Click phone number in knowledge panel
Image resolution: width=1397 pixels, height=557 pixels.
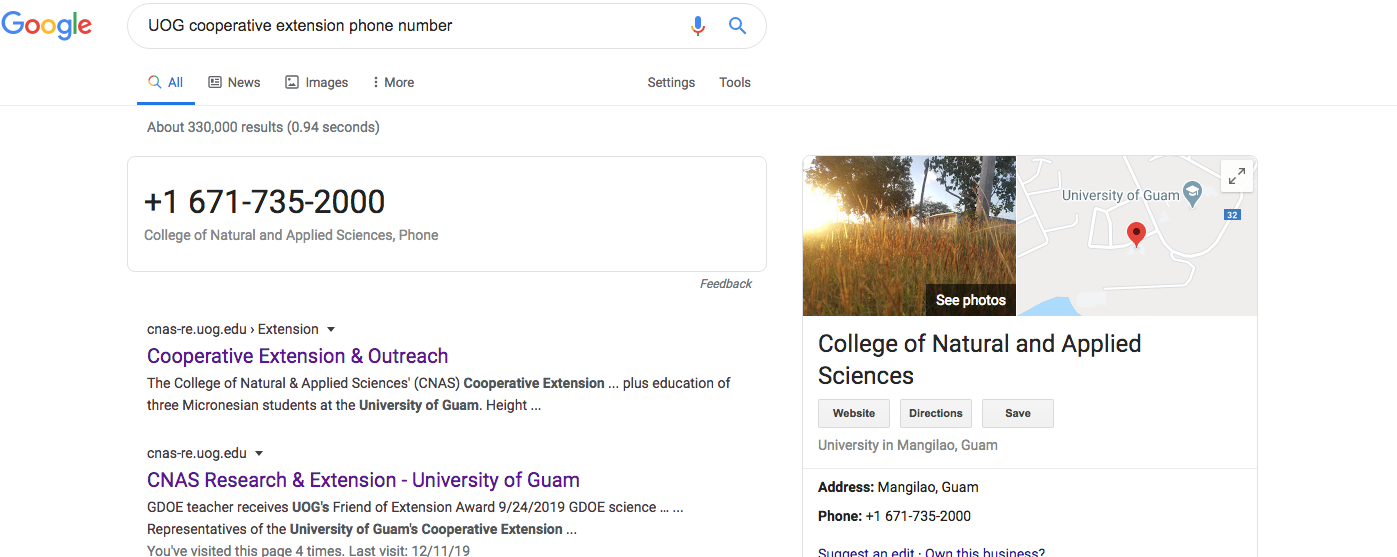918,517
